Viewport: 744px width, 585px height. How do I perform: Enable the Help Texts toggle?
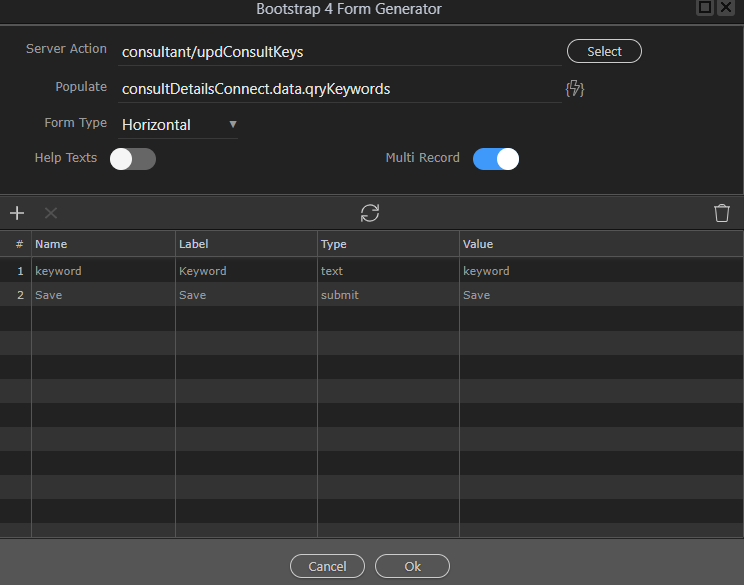[133, 159]
